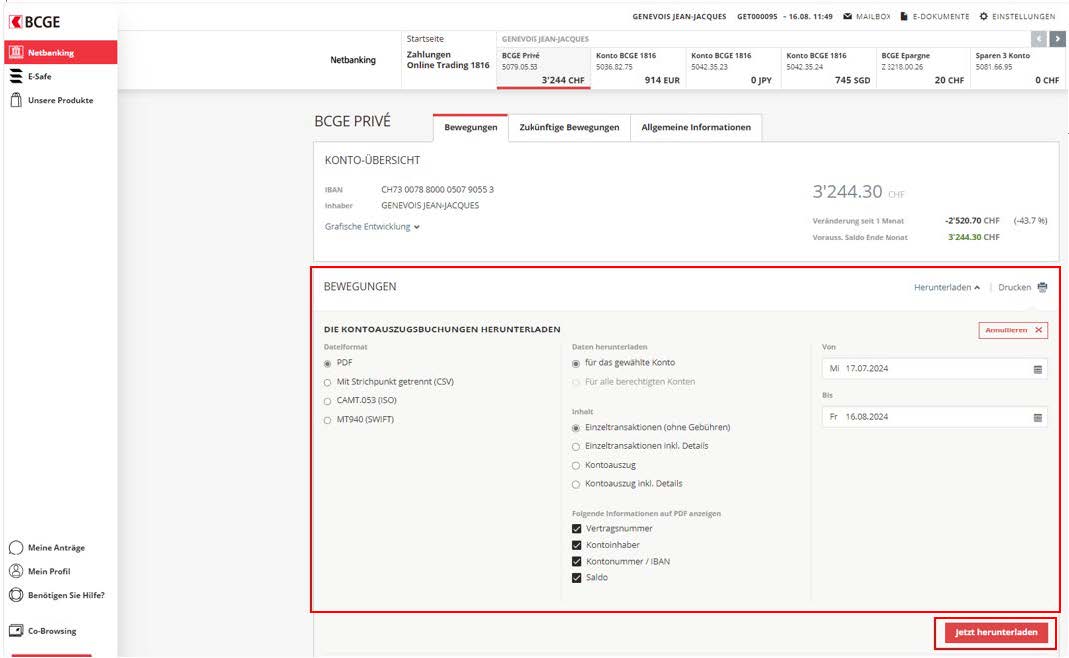Open Einstellungen gear icon
This screenshot has width=1069, height=658.
point(983,16)
